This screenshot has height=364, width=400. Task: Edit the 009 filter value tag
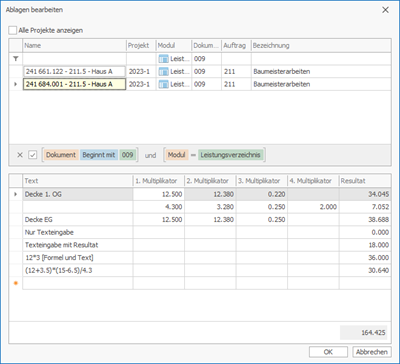pyautogui.click(x=128, y=155)
